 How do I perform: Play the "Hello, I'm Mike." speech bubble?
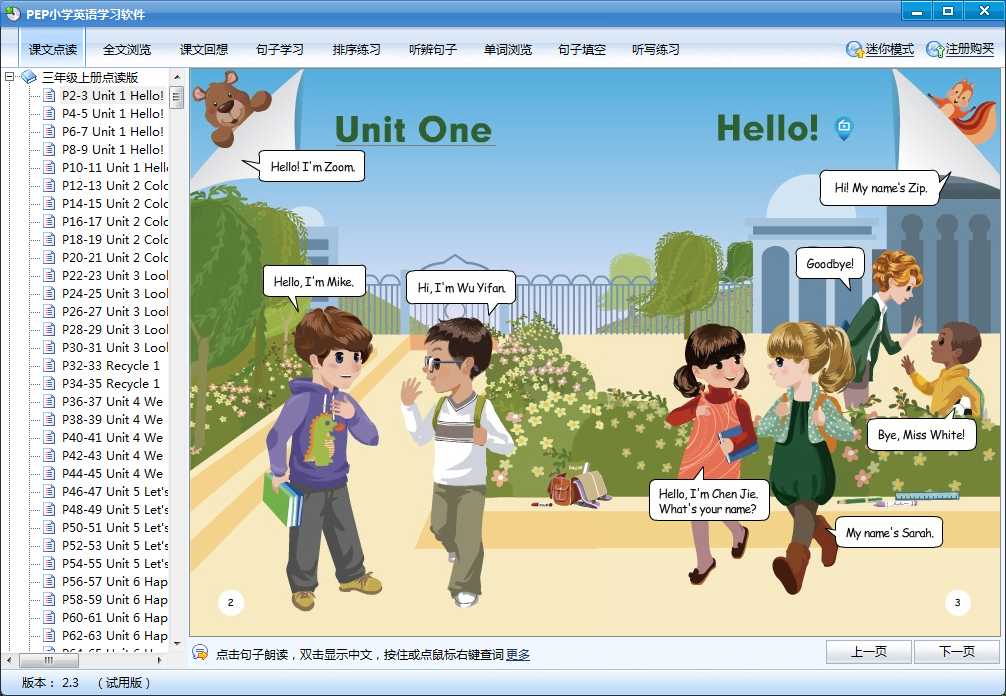coord(314,281)
